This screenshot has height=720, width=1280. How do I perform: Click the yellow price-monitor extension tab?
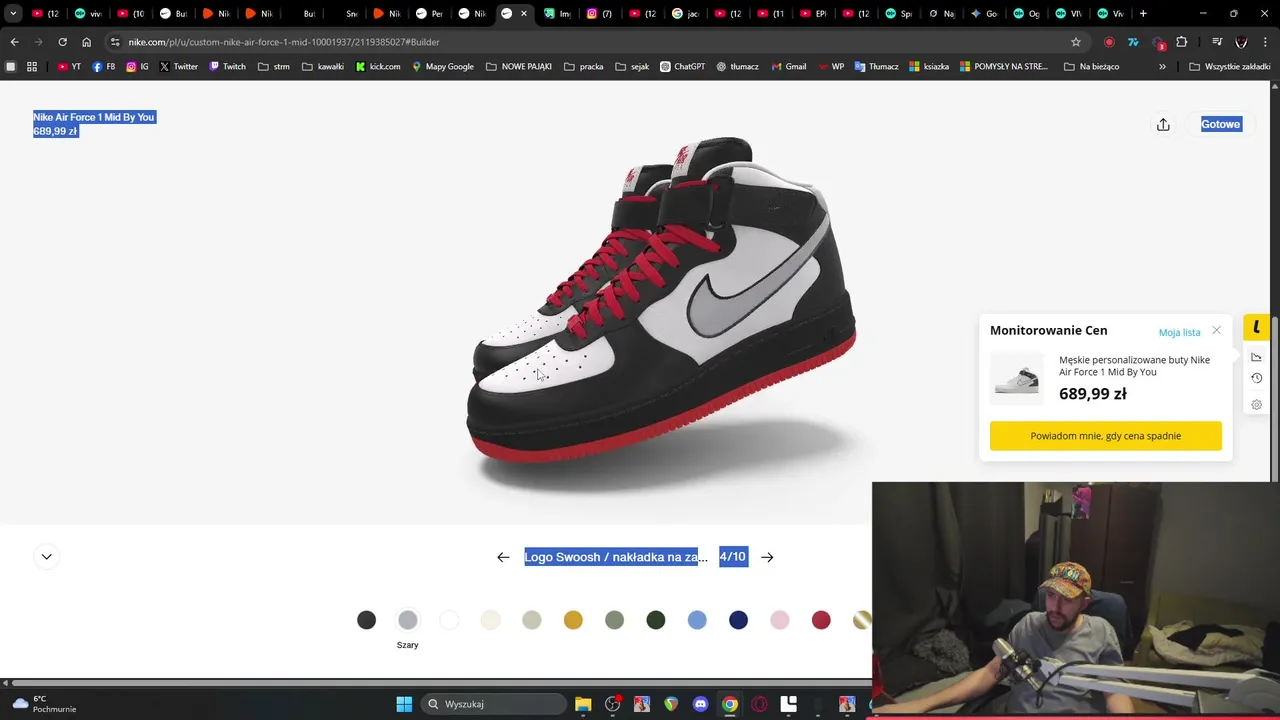[1256, 327]
